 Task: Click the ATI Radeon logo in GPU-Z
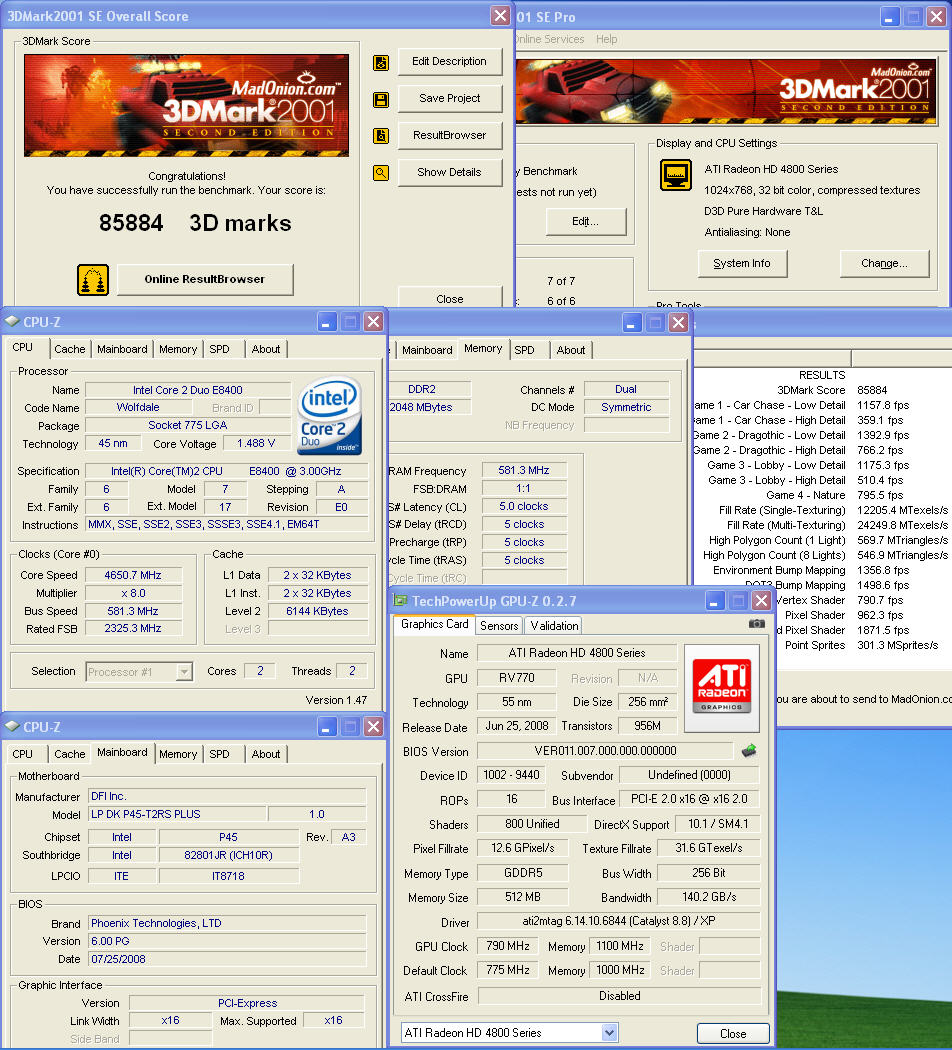pyautogui.click(x=722, y=688)
